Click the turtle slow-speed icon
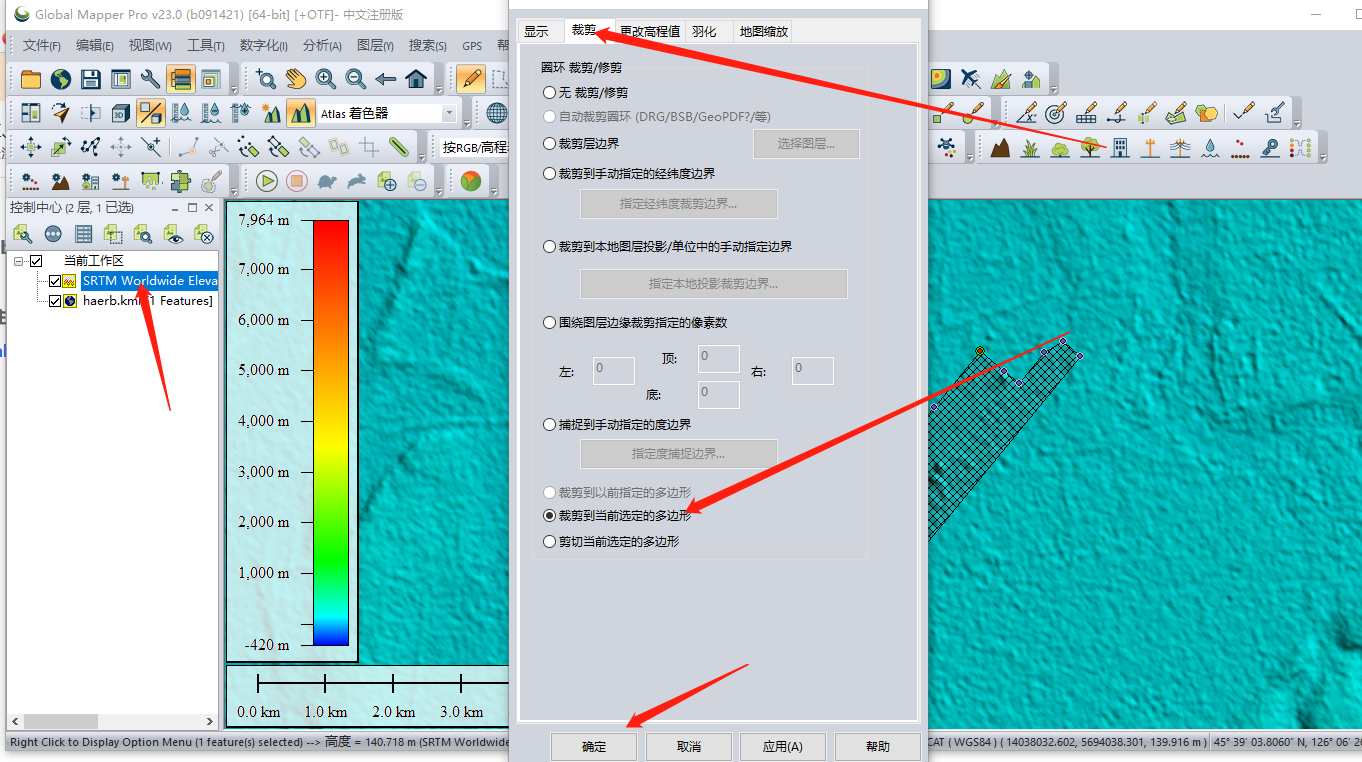 pyautogui.click(x=326, y=181)
